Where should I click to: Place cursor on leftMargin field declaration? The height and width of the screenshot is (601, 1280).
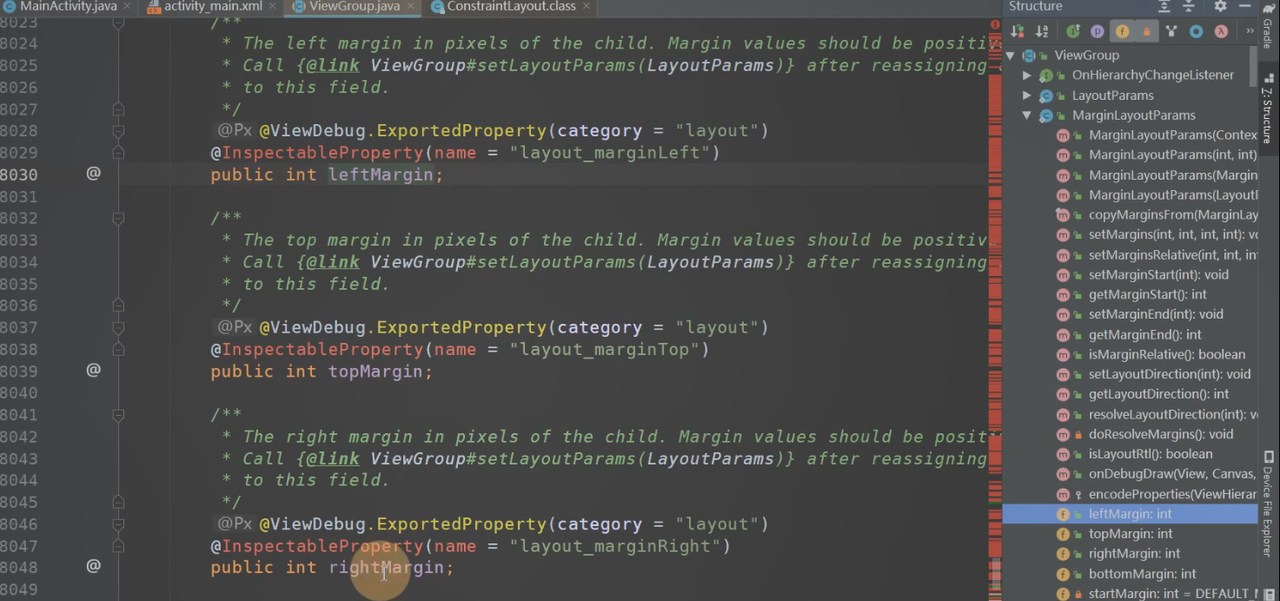(x=380, y=175)
